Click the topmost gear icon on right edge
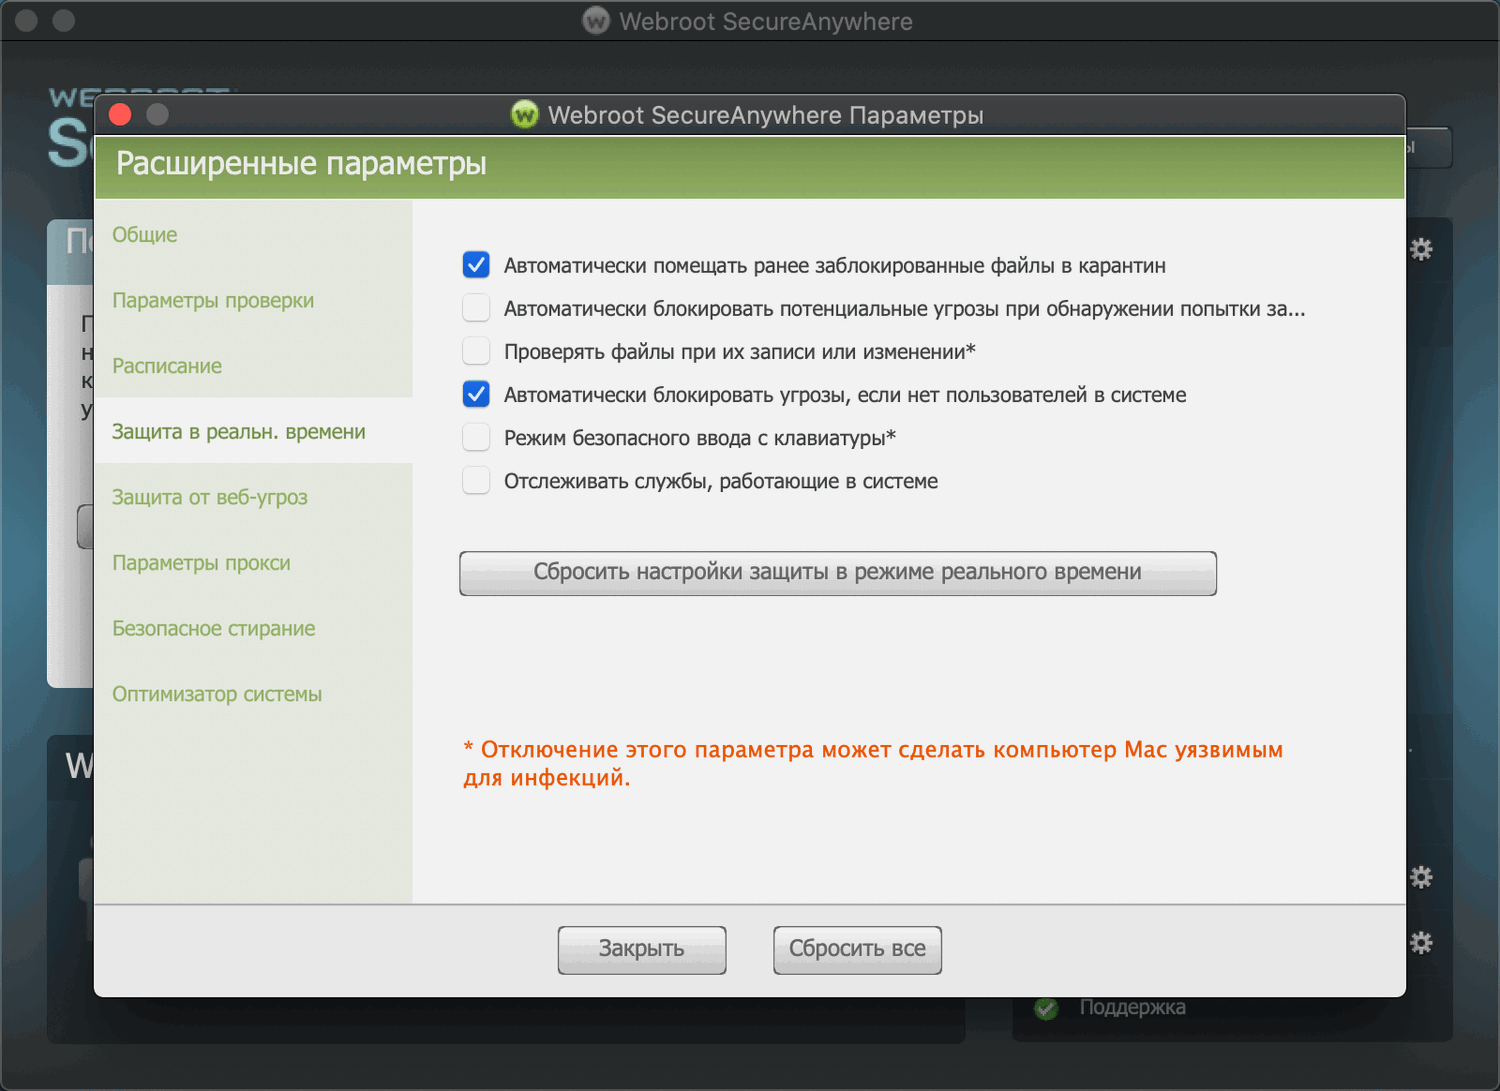 1421,249
